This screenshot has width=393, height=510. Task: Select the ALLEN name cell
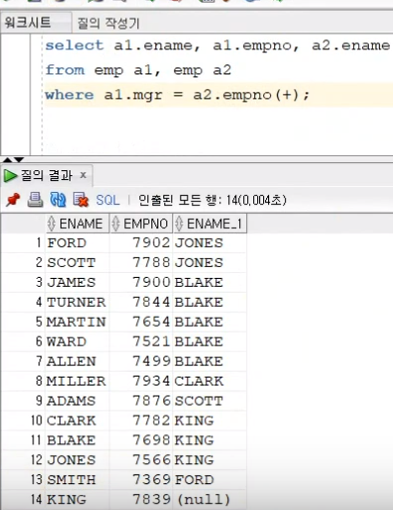click(x=77, y=361)
